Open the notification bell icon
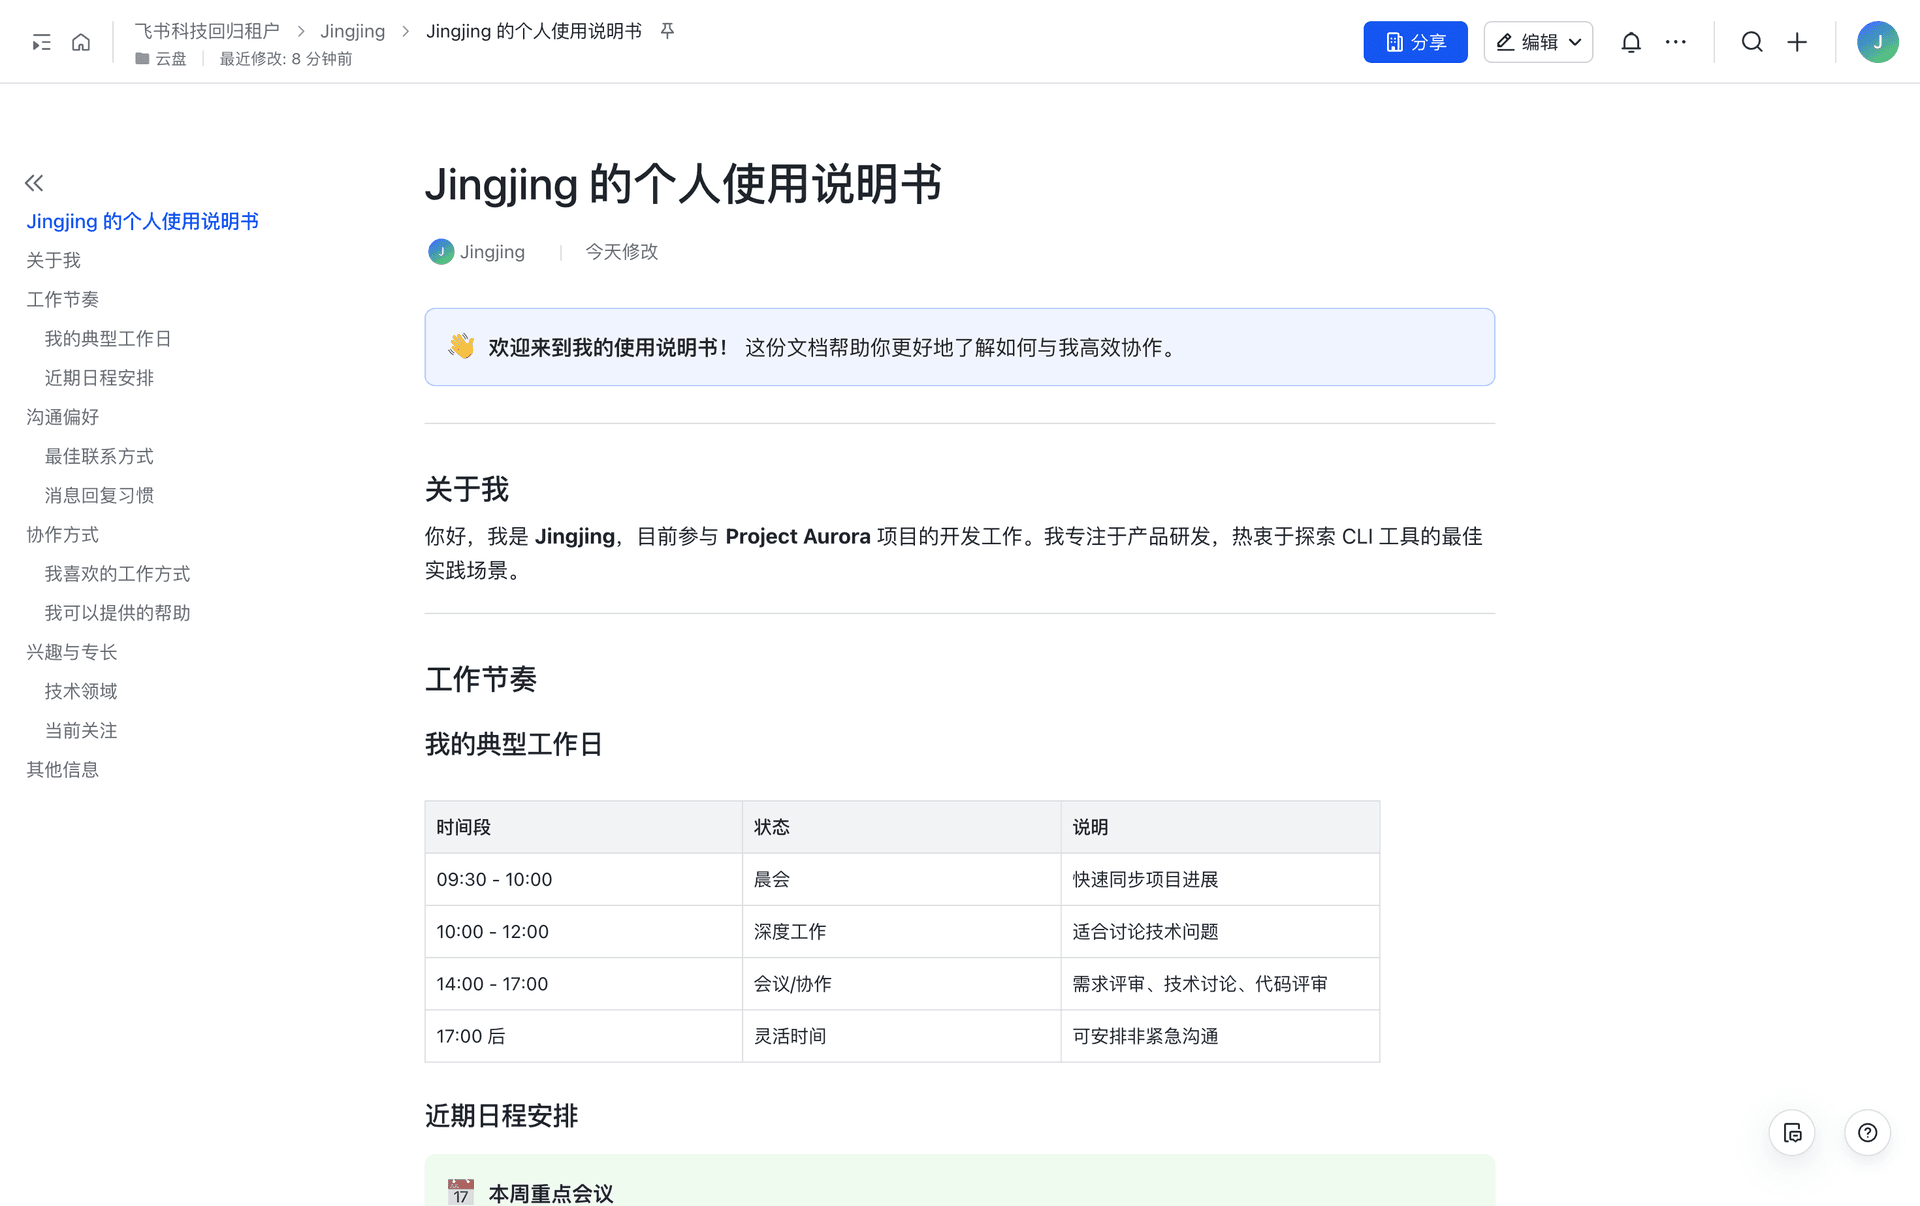This screenshot has width=1920, height=1206. pos(1631,42)
